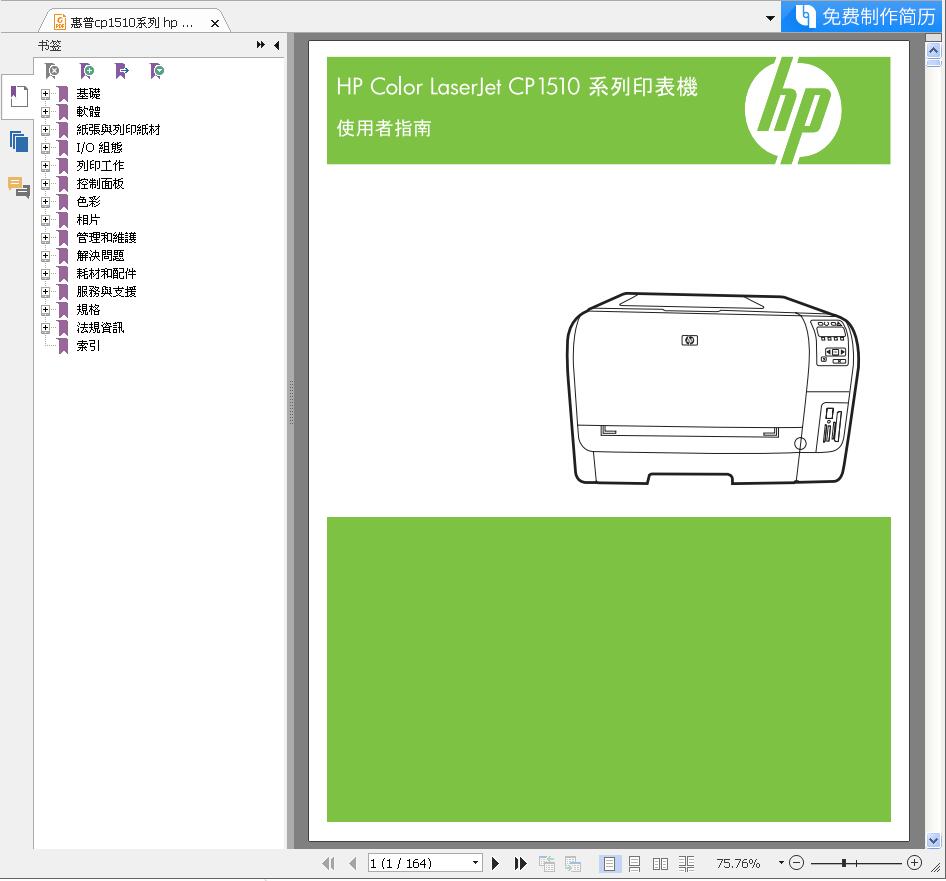946x881 pixels.
Task: Select the 惠普cp1510系列 hp document tab
Action: 132,22
